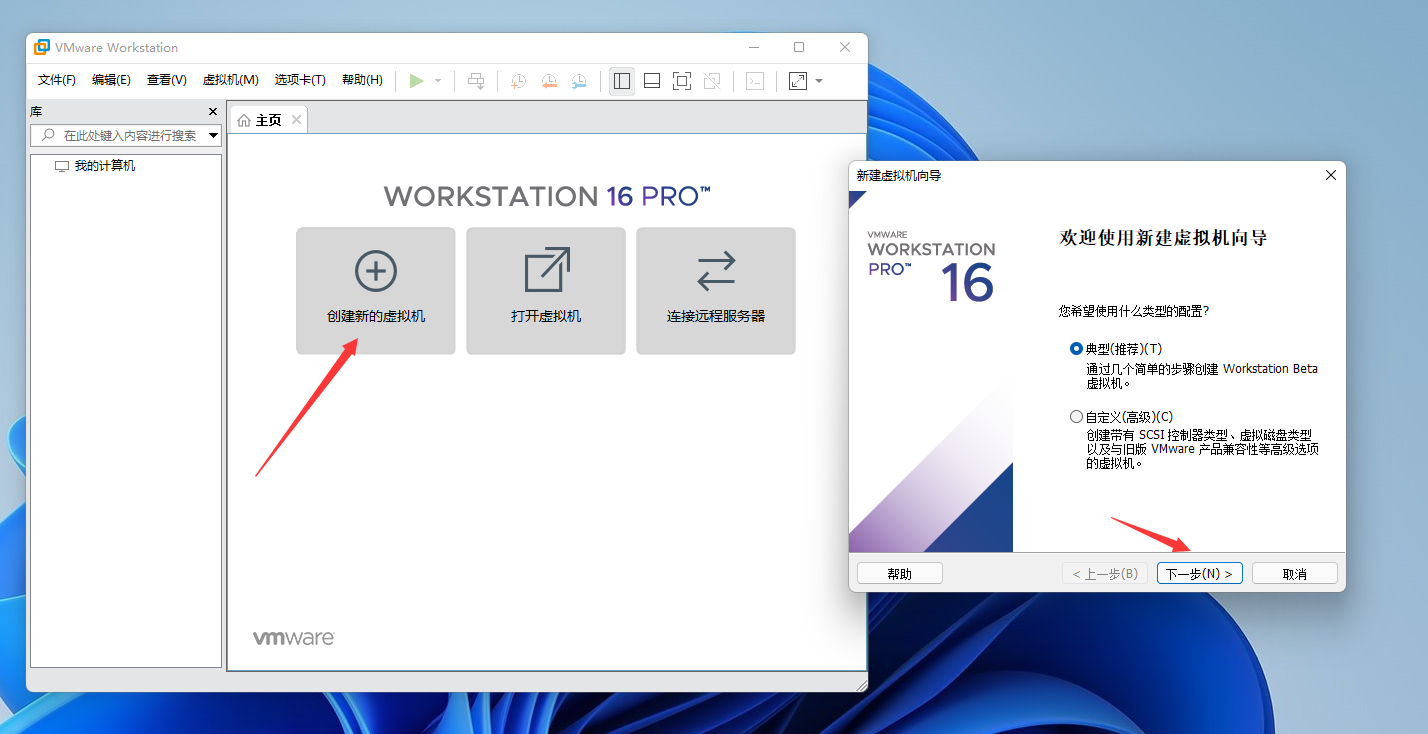Click the 打开虚拟机 tile
The width and height of the screenshot is (1428, 734).
(546, 290)
